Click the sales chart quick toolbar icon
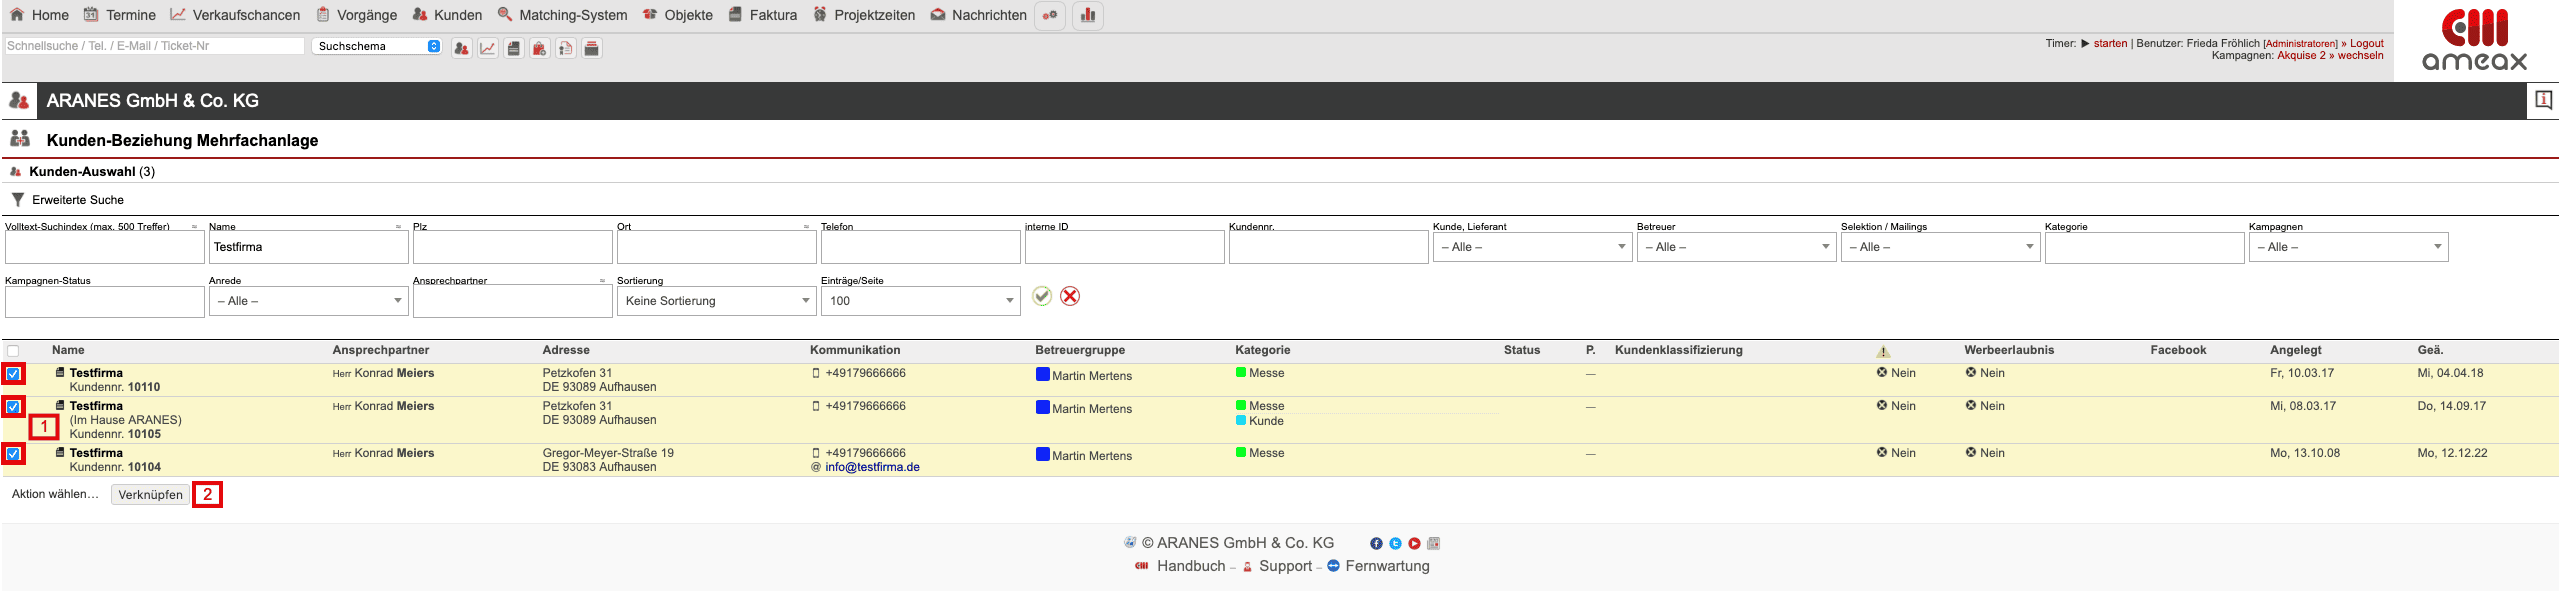Image resolution: width=2559 pixels, height=591 pixels. coord(488,48)
